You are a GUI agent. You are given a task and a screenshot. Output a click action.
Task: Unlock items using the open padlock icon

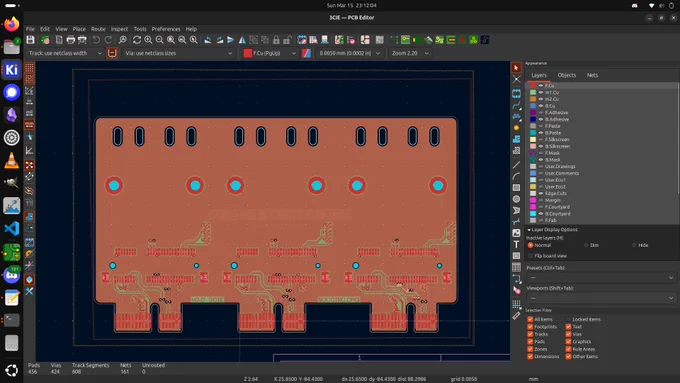287,40
